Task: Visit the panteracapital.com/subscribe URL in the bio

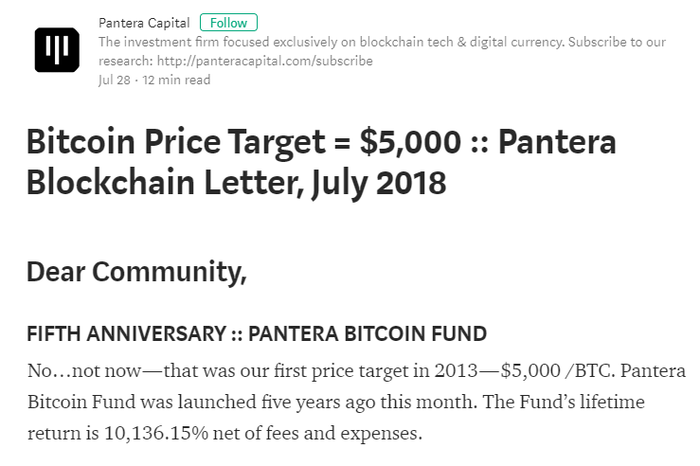Action: pos(265,61)
